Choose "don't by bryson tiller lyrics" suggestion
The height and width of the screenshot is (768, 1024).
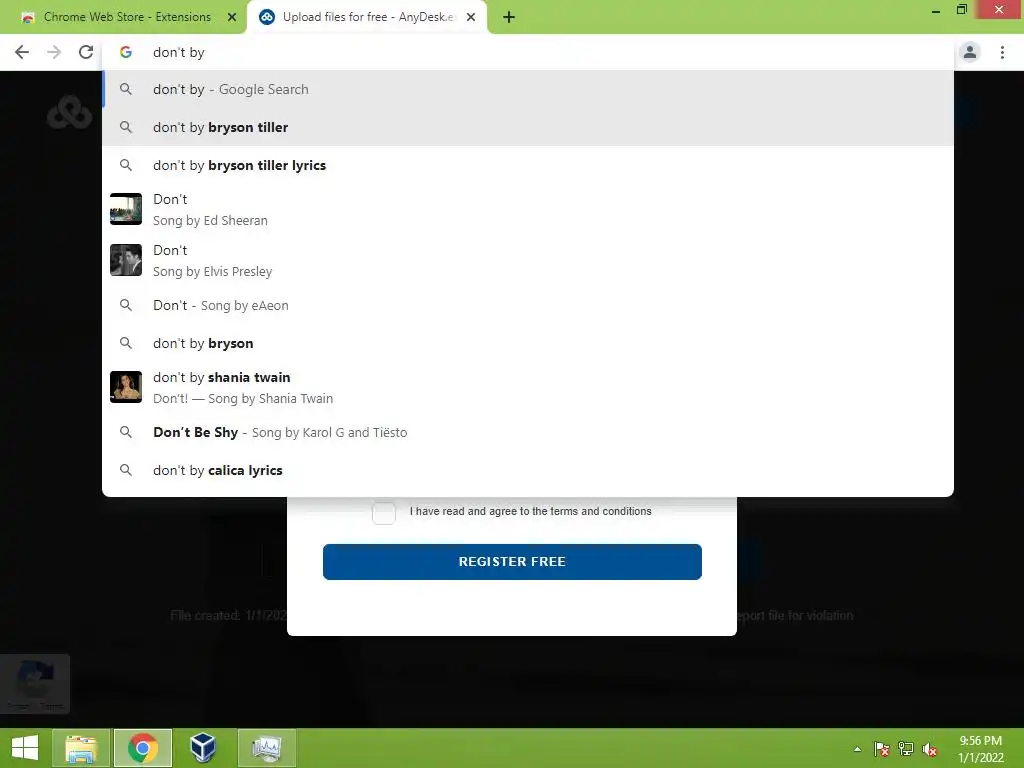528,165
